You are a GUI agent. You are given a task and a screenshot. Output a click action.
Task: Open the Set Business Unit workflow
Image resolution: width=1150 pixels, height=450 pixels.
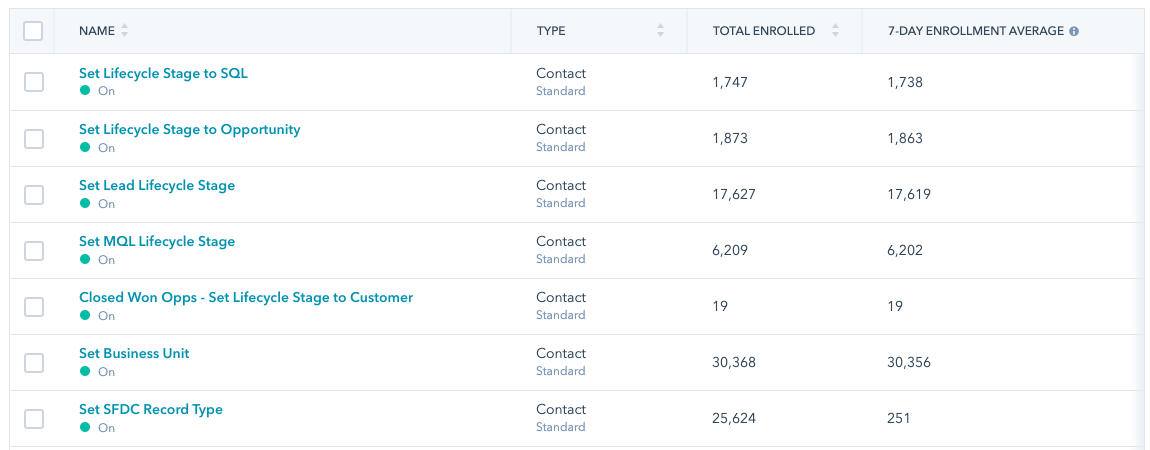coord(134,353)
